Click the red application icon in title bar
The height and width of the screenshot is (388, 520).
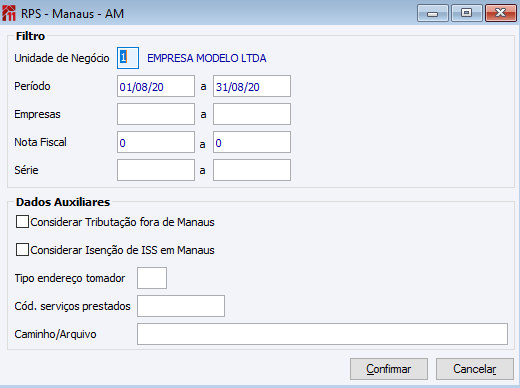(x=9, y=13)
